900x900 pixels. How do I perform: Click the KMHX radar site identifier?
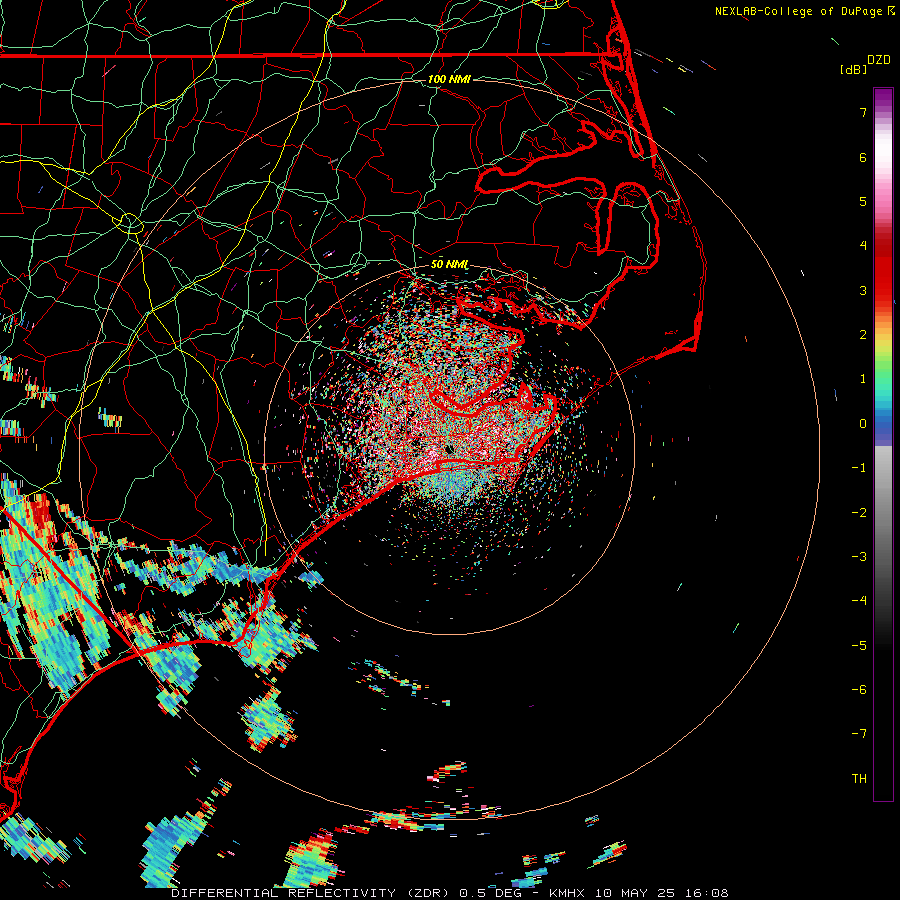567,893
